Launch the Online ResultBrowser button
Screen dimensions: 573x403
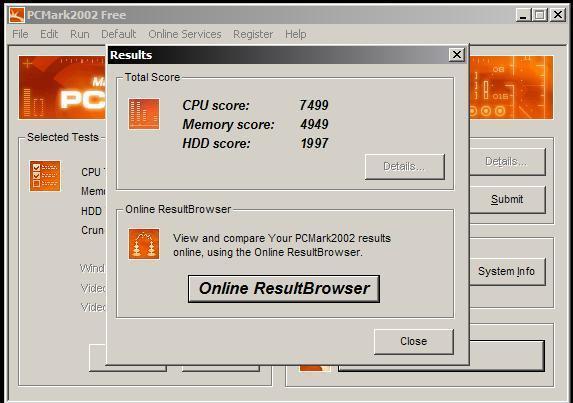(x=284, y=289)
